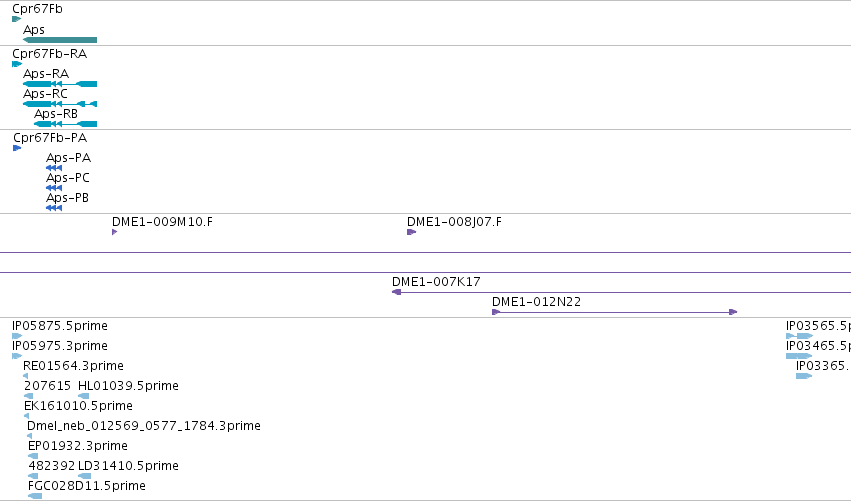Click the HL01039.5prime EST glyph
This screenshot has width=851, height=501.
[x=84, y=396]
